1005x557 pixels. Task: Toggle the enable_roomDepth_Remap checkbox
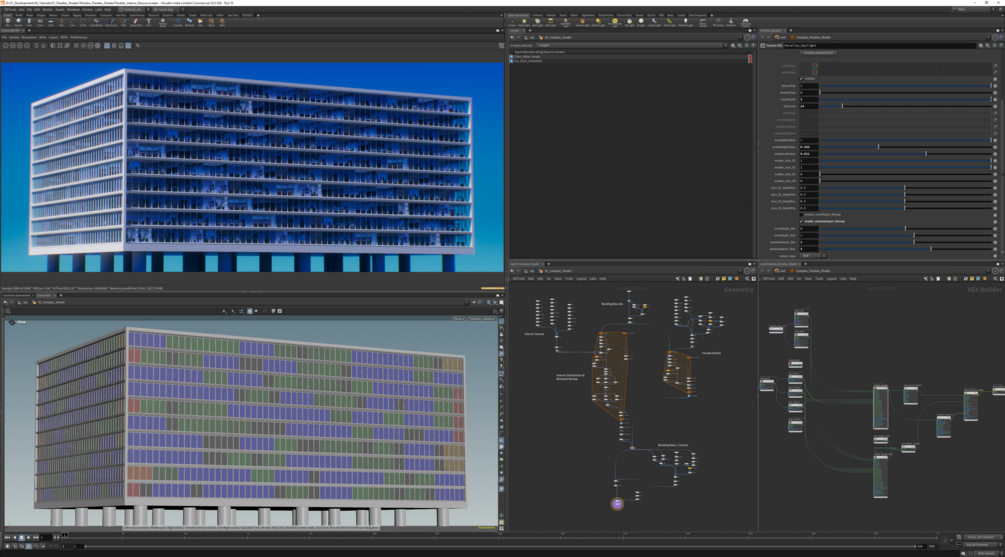(801, 215)
